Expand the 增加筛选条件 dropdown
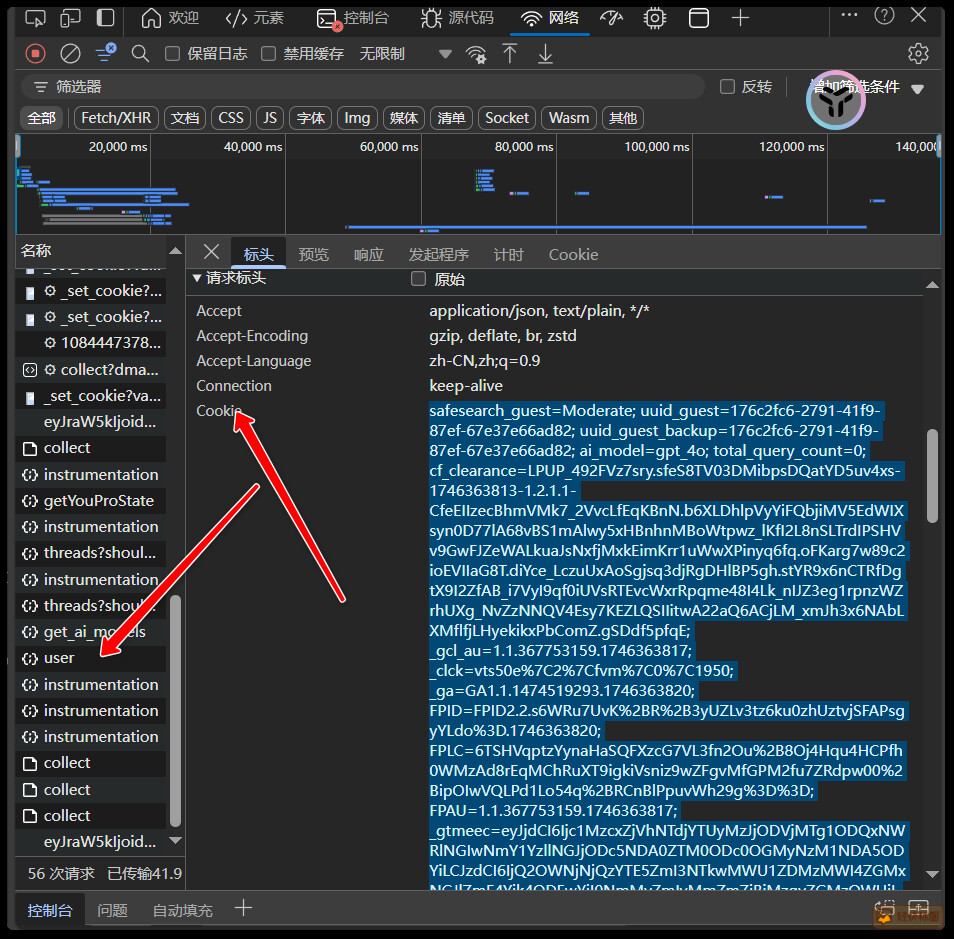 pos(916,88)
